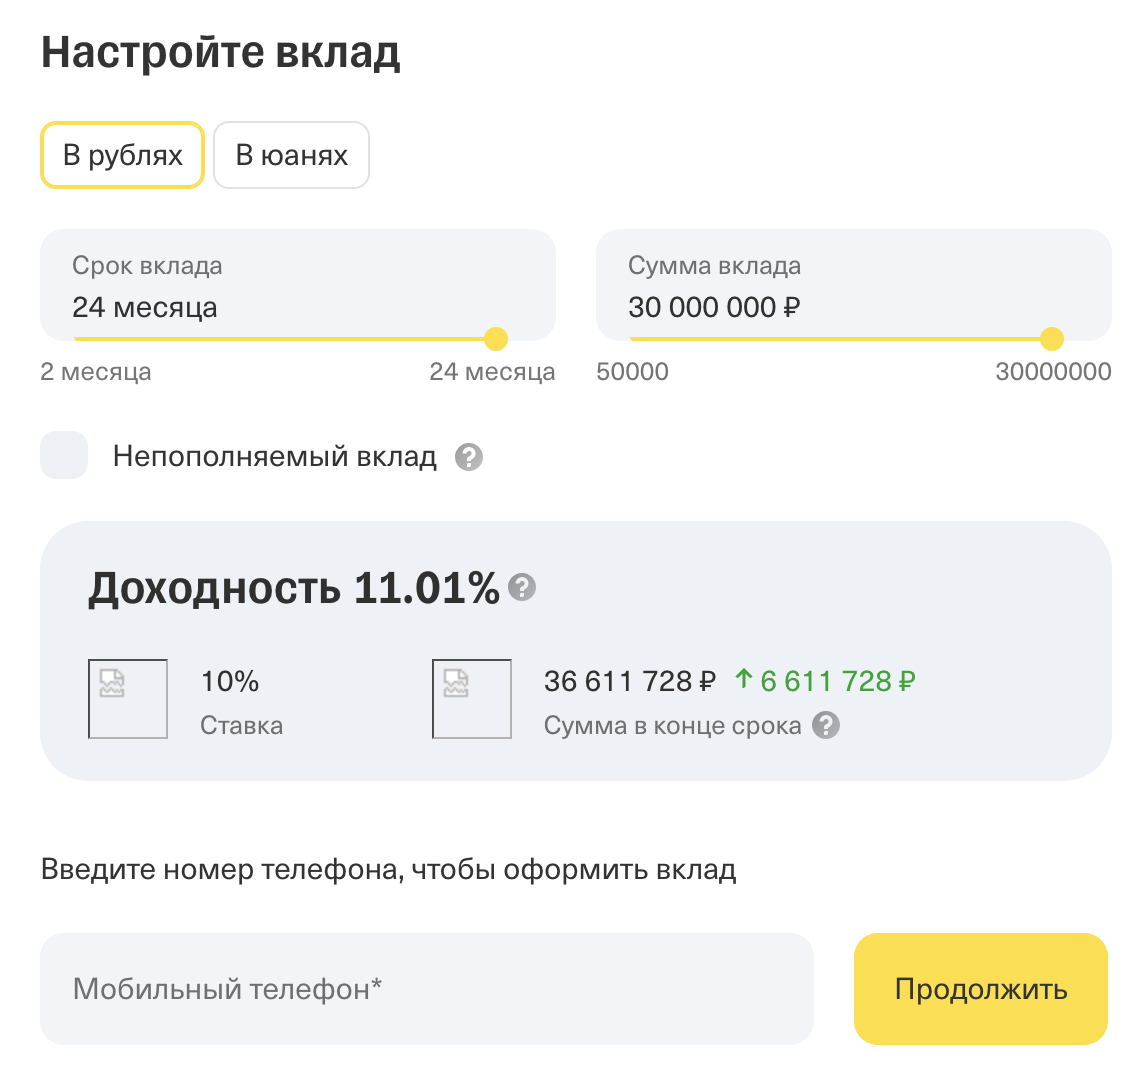Click the "24 месяца" maximum term label
This screenshot has width=1140, height=1080.
tap(492, 372)
